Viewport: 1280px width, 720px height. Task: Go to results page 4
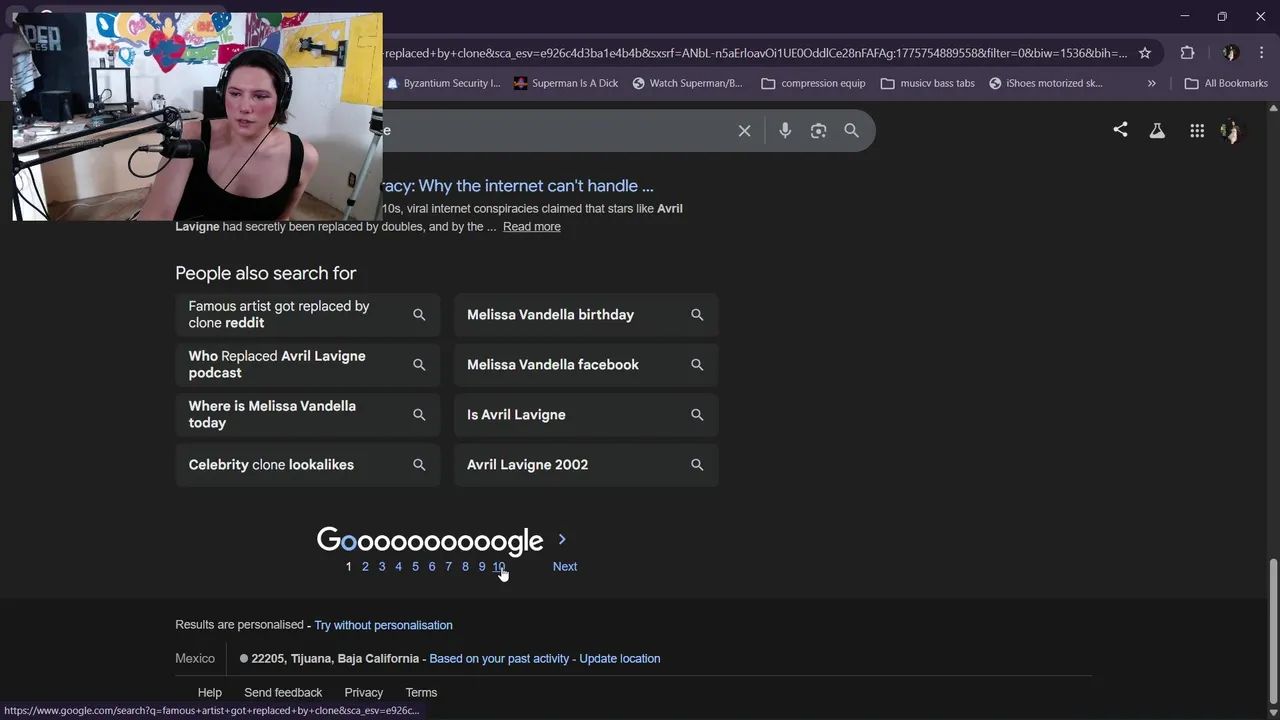click(x=398, y=567)
